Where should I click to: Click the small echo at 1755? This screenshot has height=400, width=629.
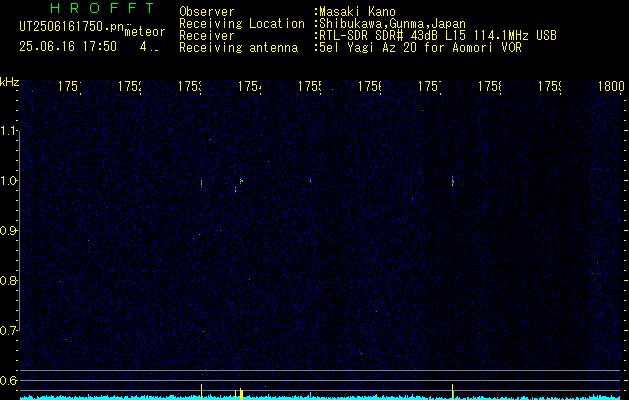(310, 181)
